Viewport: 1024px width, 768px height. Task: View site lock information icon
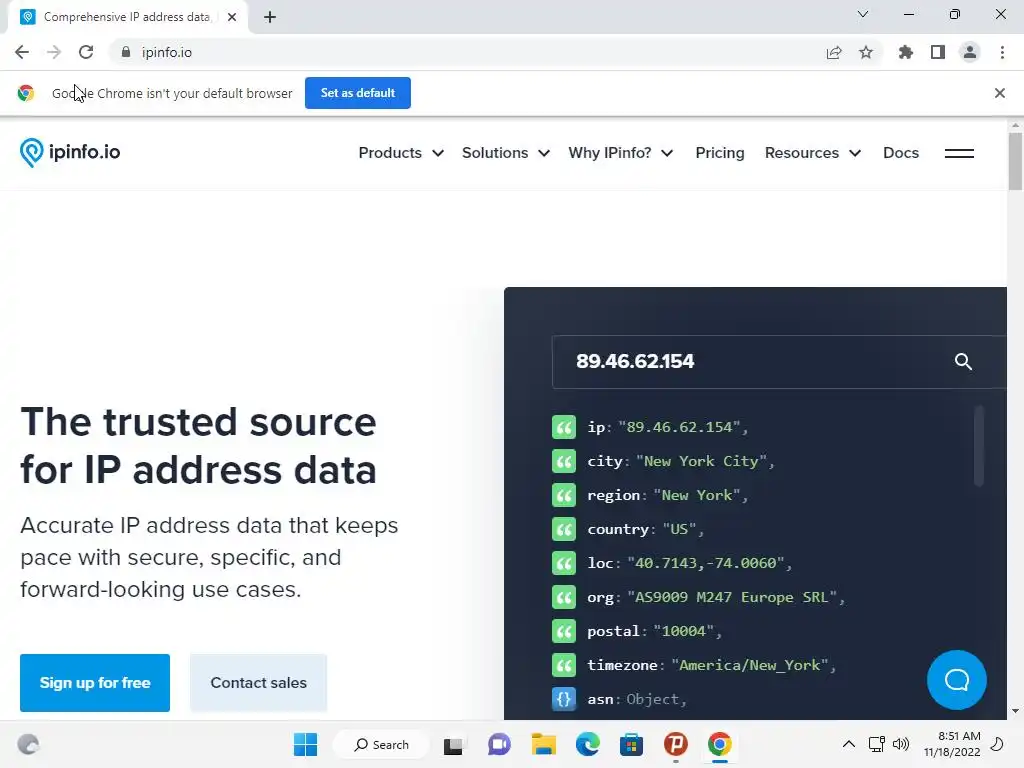coord(126,52)
